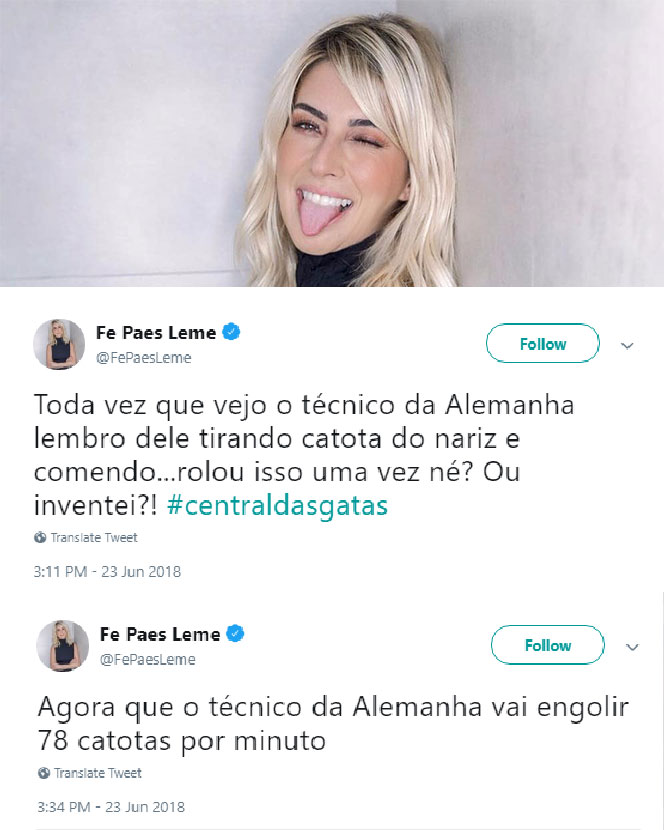Click @FePaesLeme handle in the first tweet
664x830 pixels.
[143, 358]
